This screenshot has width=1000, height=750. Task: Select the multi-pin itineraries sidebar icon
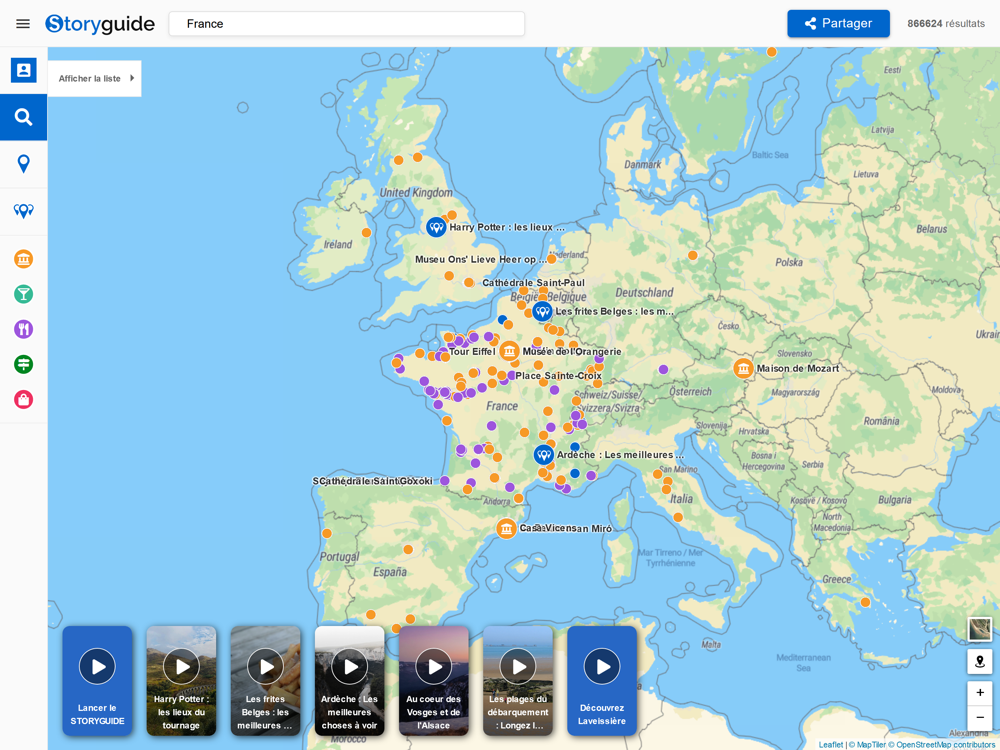coord(24,211)
